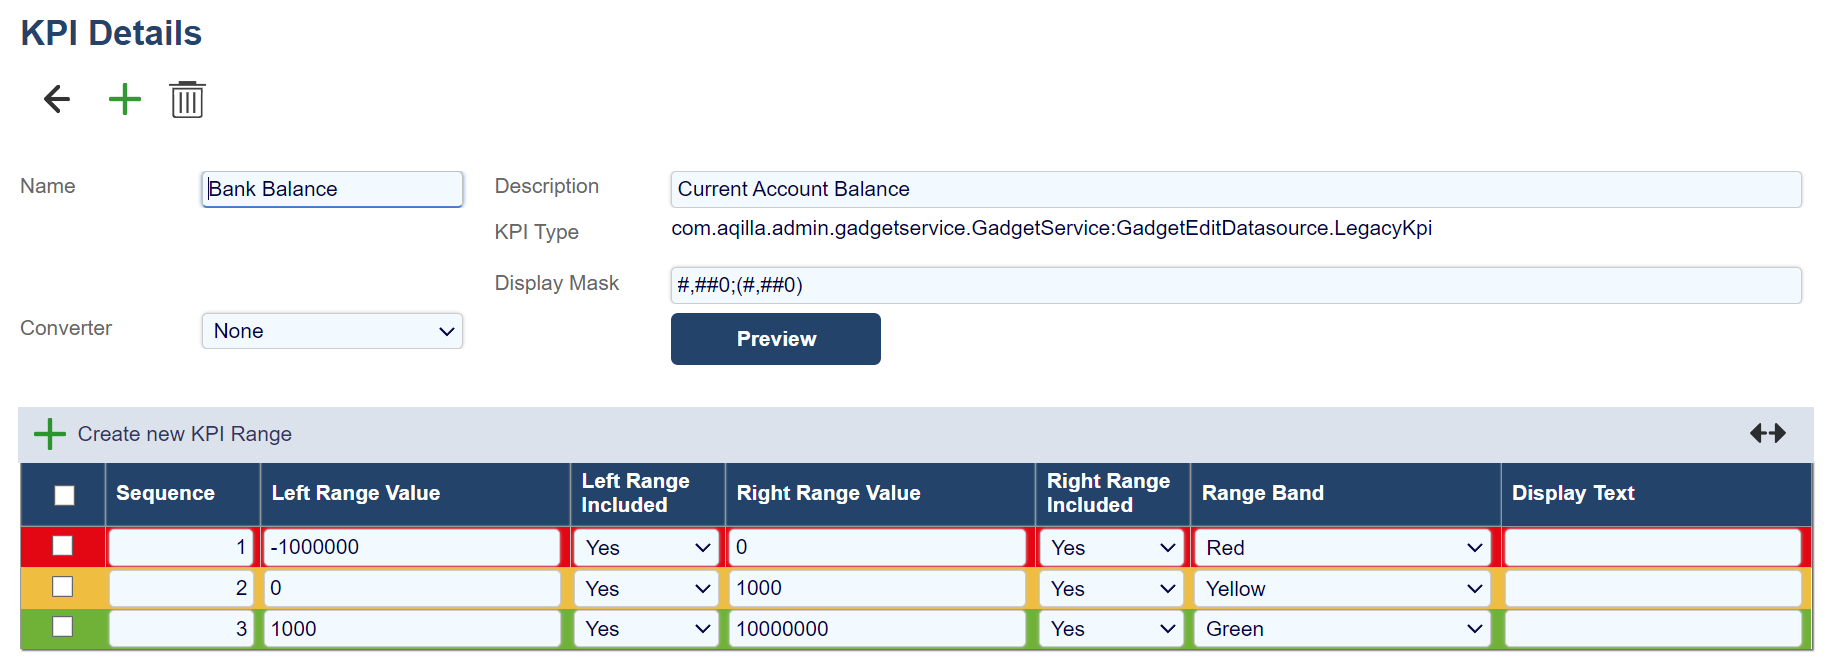Open the Converter dropdown showing None
Image resolution: width=1835 pixels, height=671 pixels.
pos(332,331)
